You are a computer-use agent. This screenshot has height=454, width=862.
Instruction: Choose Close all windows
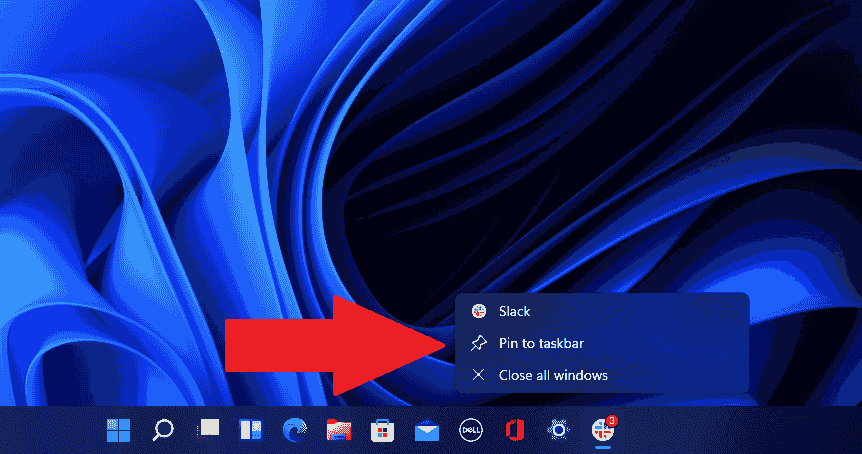tap(603, 375)
